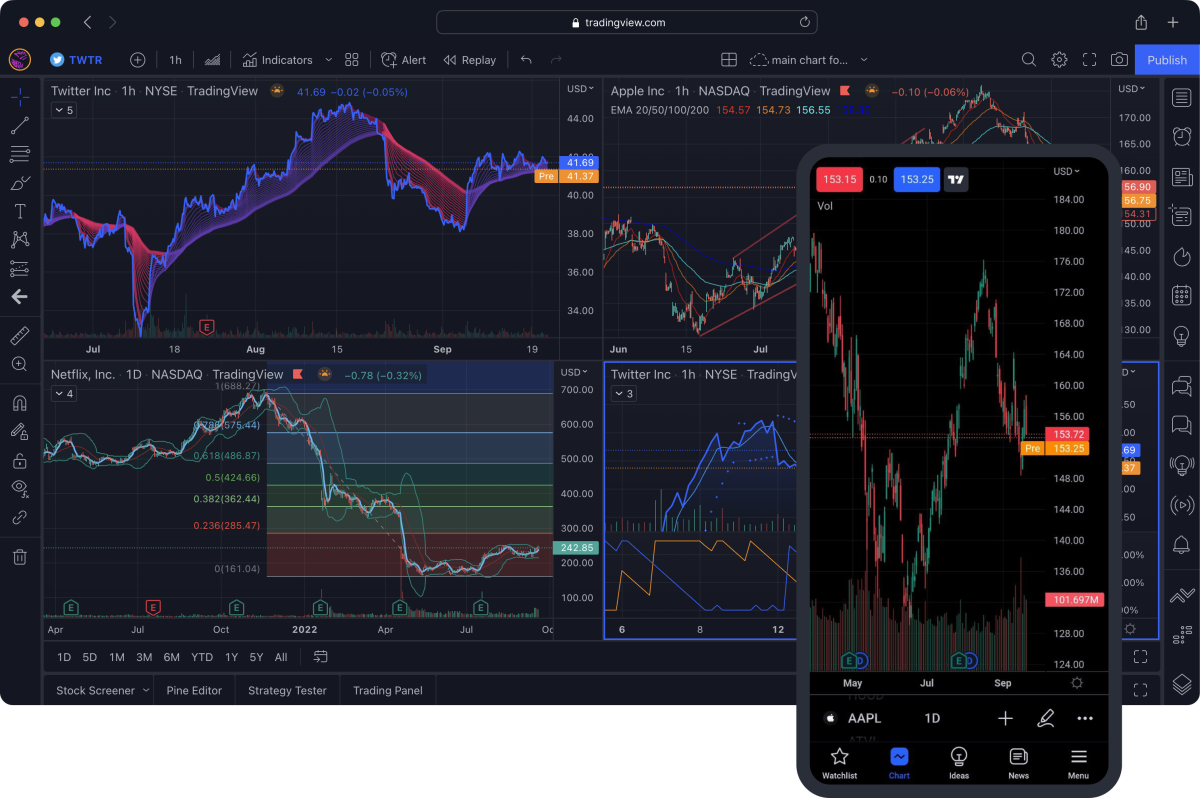The width and height of the screenshot is (1200, 798).
Task: Open the alarm clock panel on right sidebar
Action: point(1182,135)
